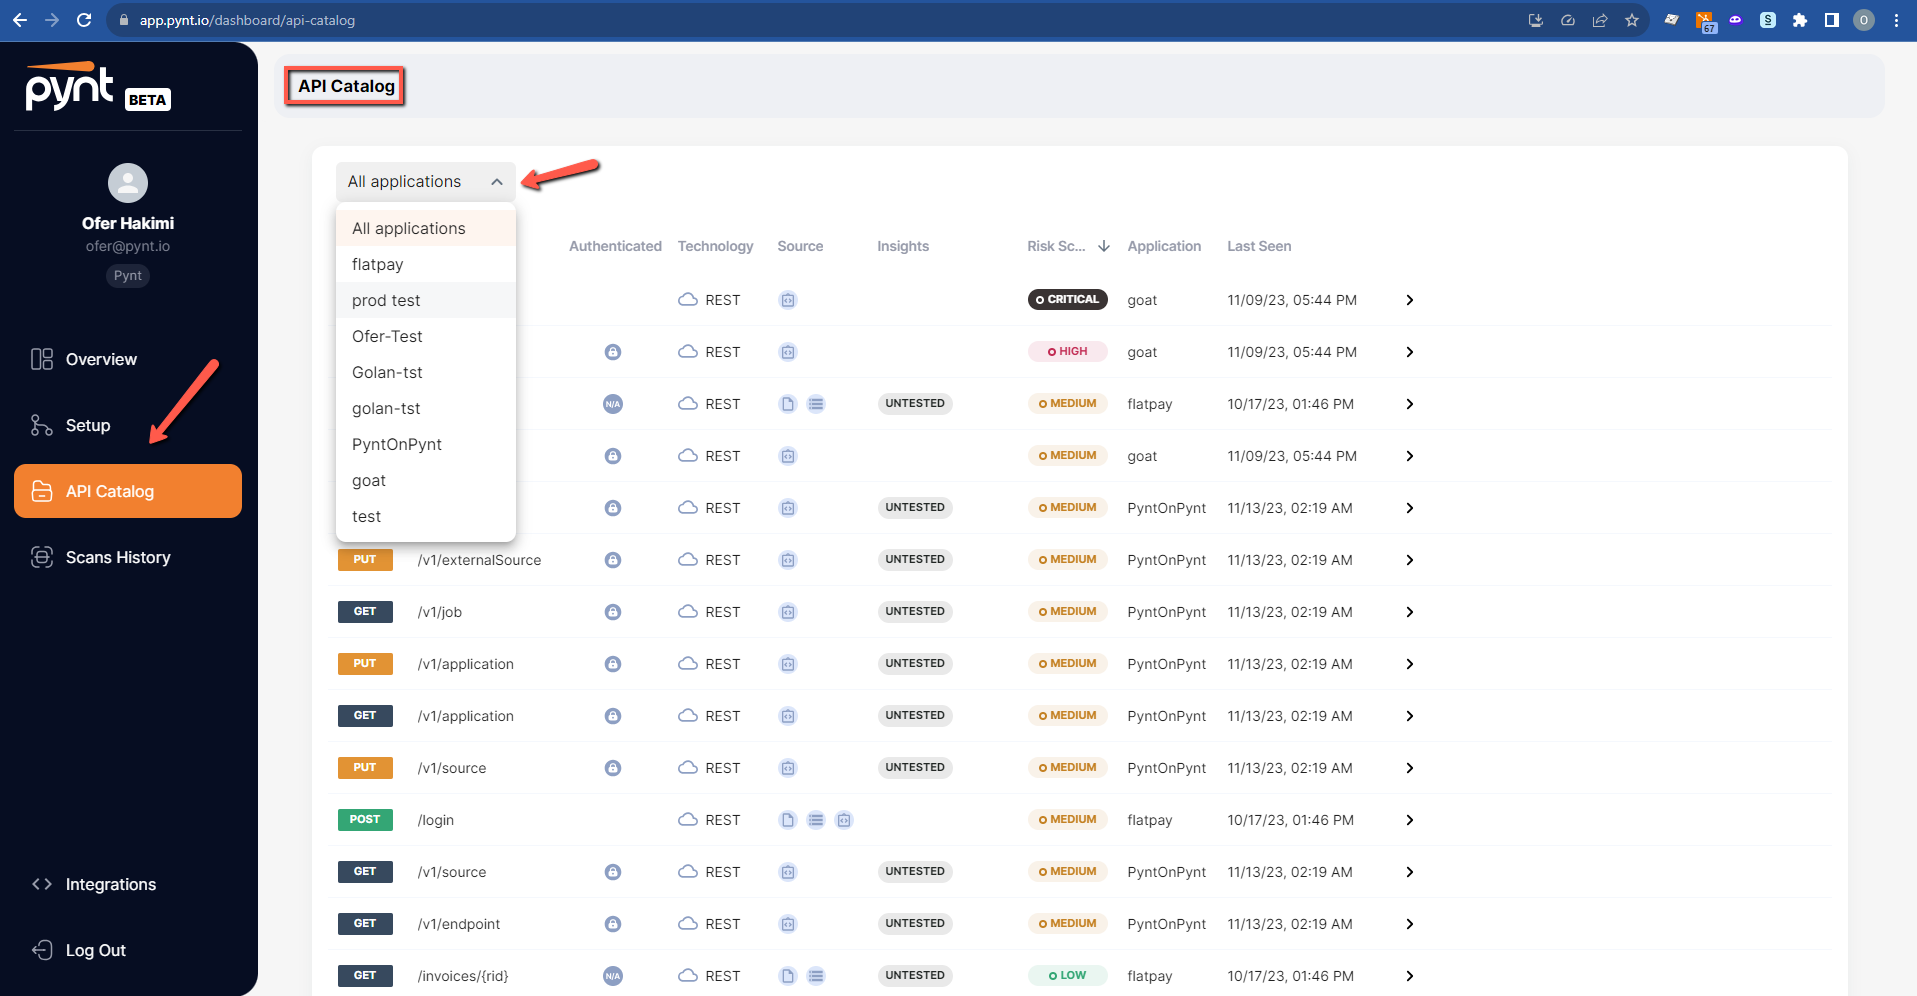Open the API Catalog sidebar tab
This screenshot has height=996, width=1917.
(128, 491)
